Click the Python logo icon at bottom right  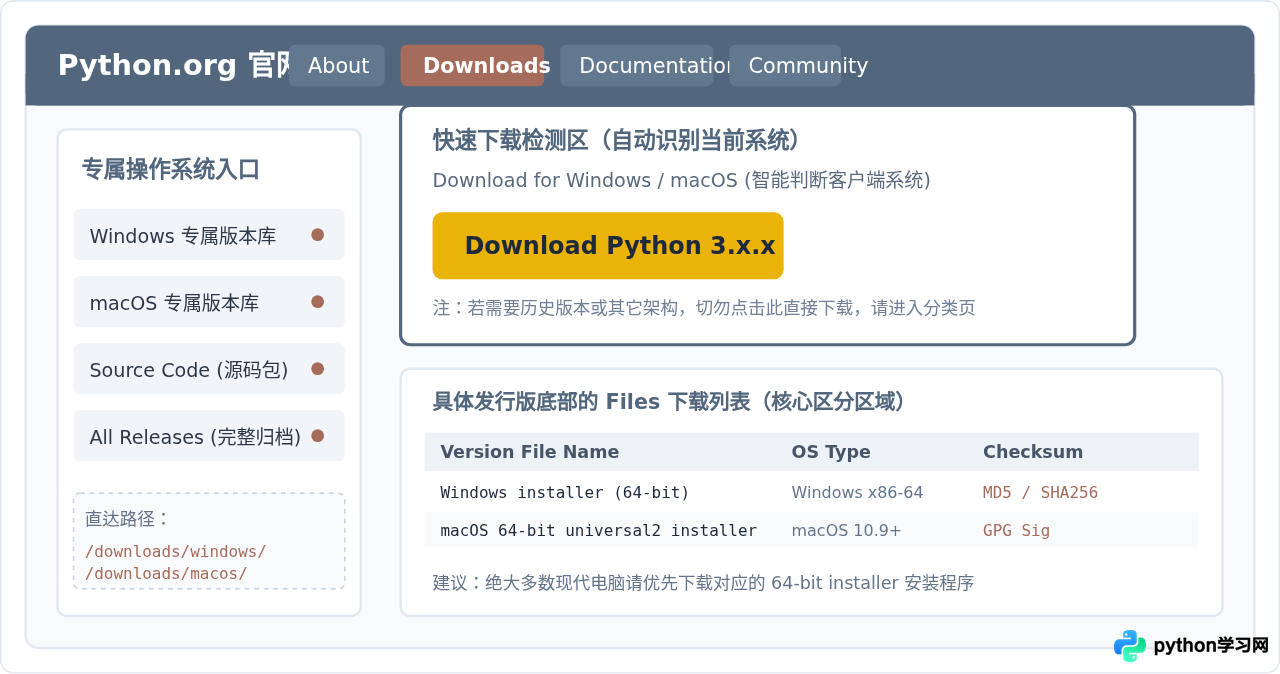[x=1130, y=645]
